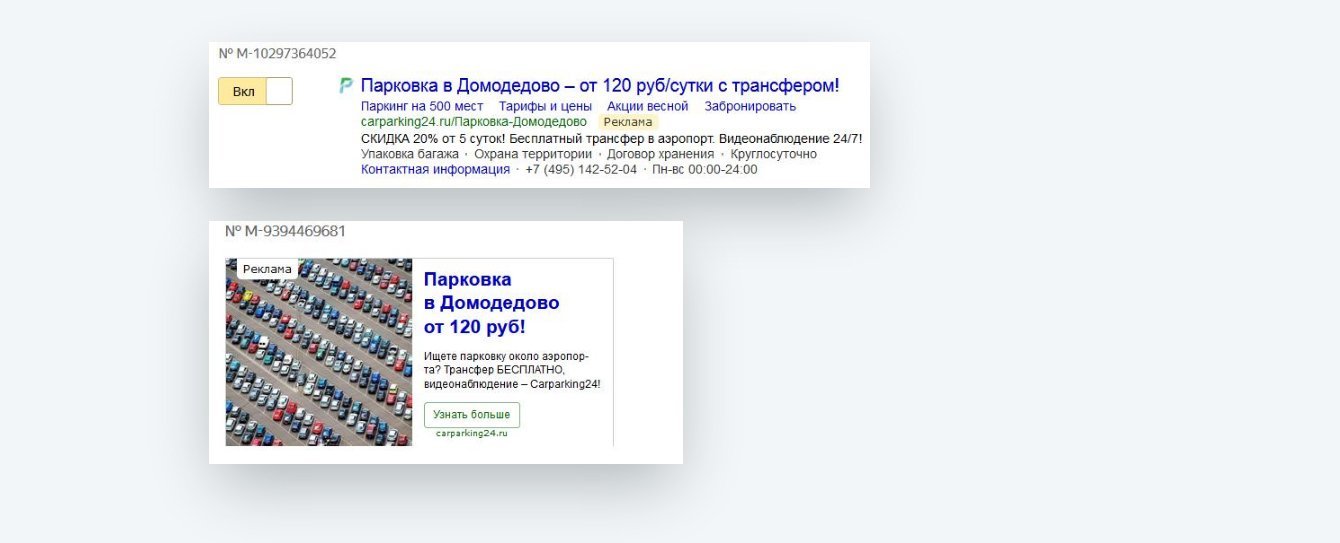Open the Контактная информация link
The width and height of the screenshot is (1340, 543).
(x=435, y=170)
